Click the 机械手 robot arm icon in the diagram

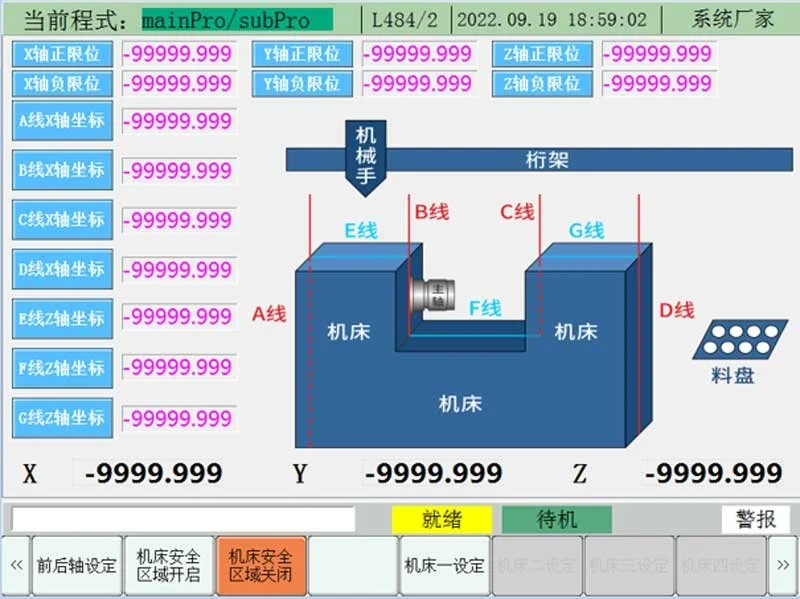tap(364, 150)
